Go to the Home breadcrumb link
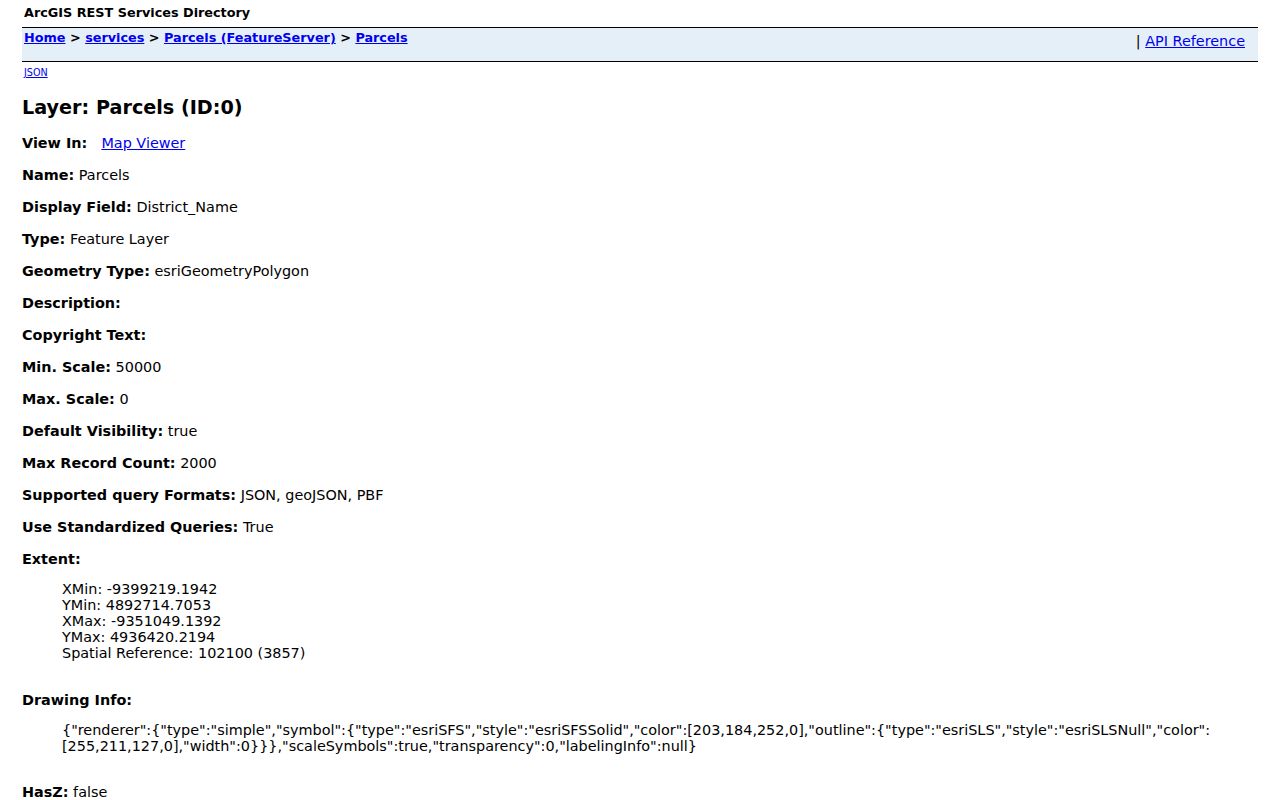 pos(44,38)
